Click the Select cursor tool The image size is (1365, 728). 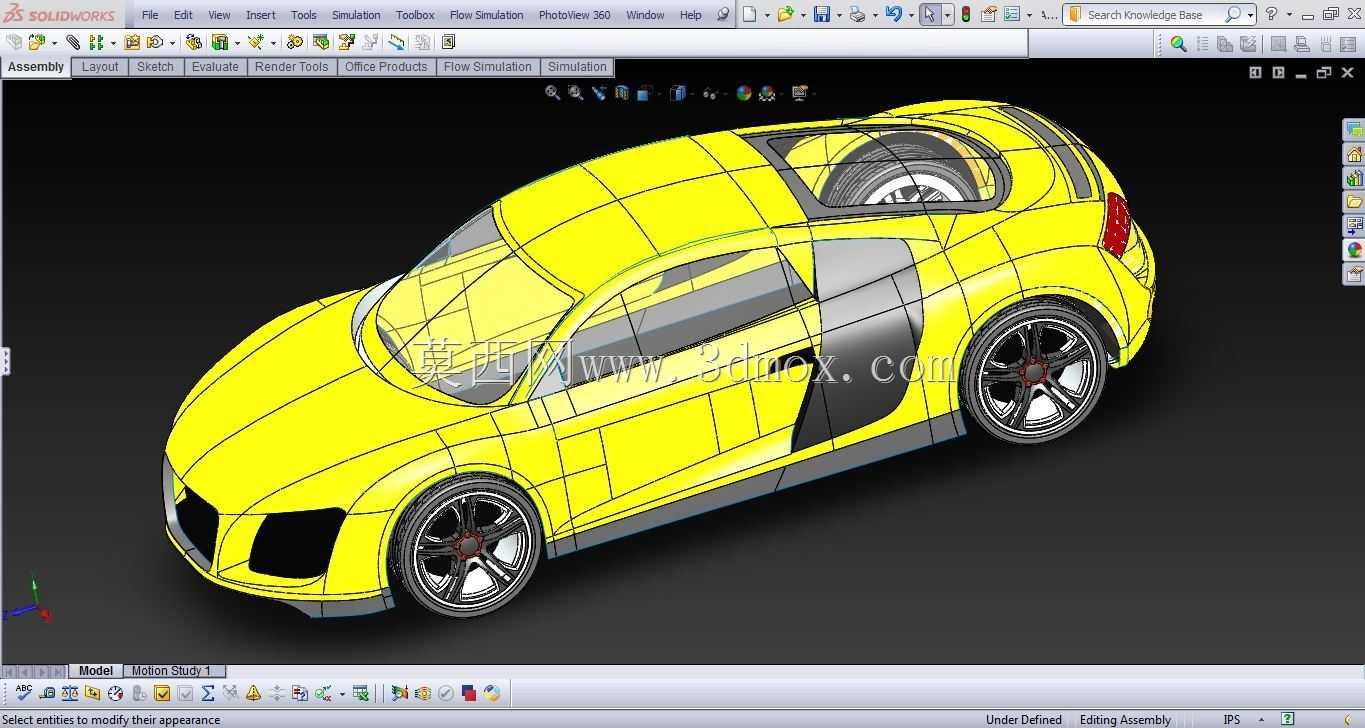coord(930,14)
